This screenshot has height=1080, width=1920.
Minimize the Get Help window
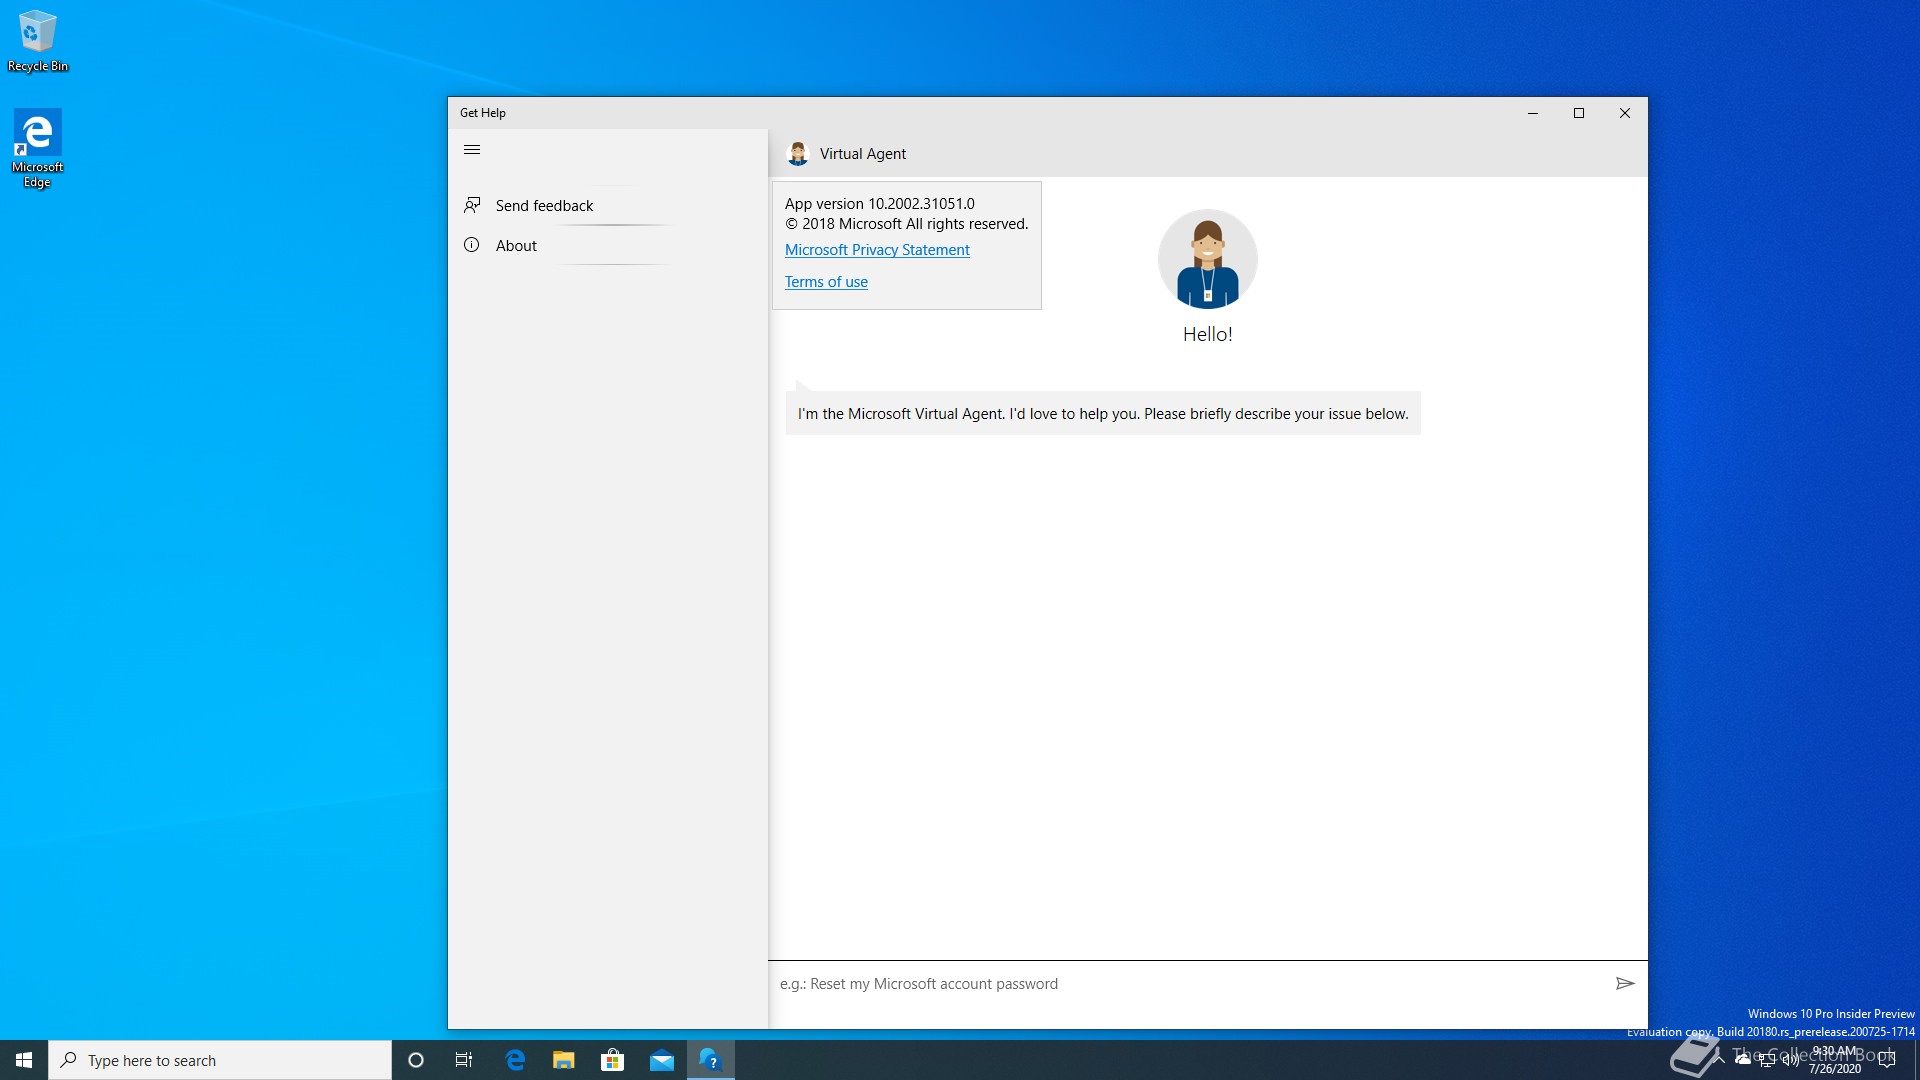(1533, 113)
